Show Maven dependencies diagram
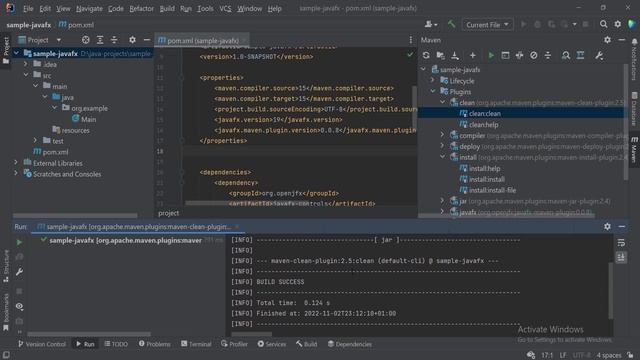 (580, 55)
